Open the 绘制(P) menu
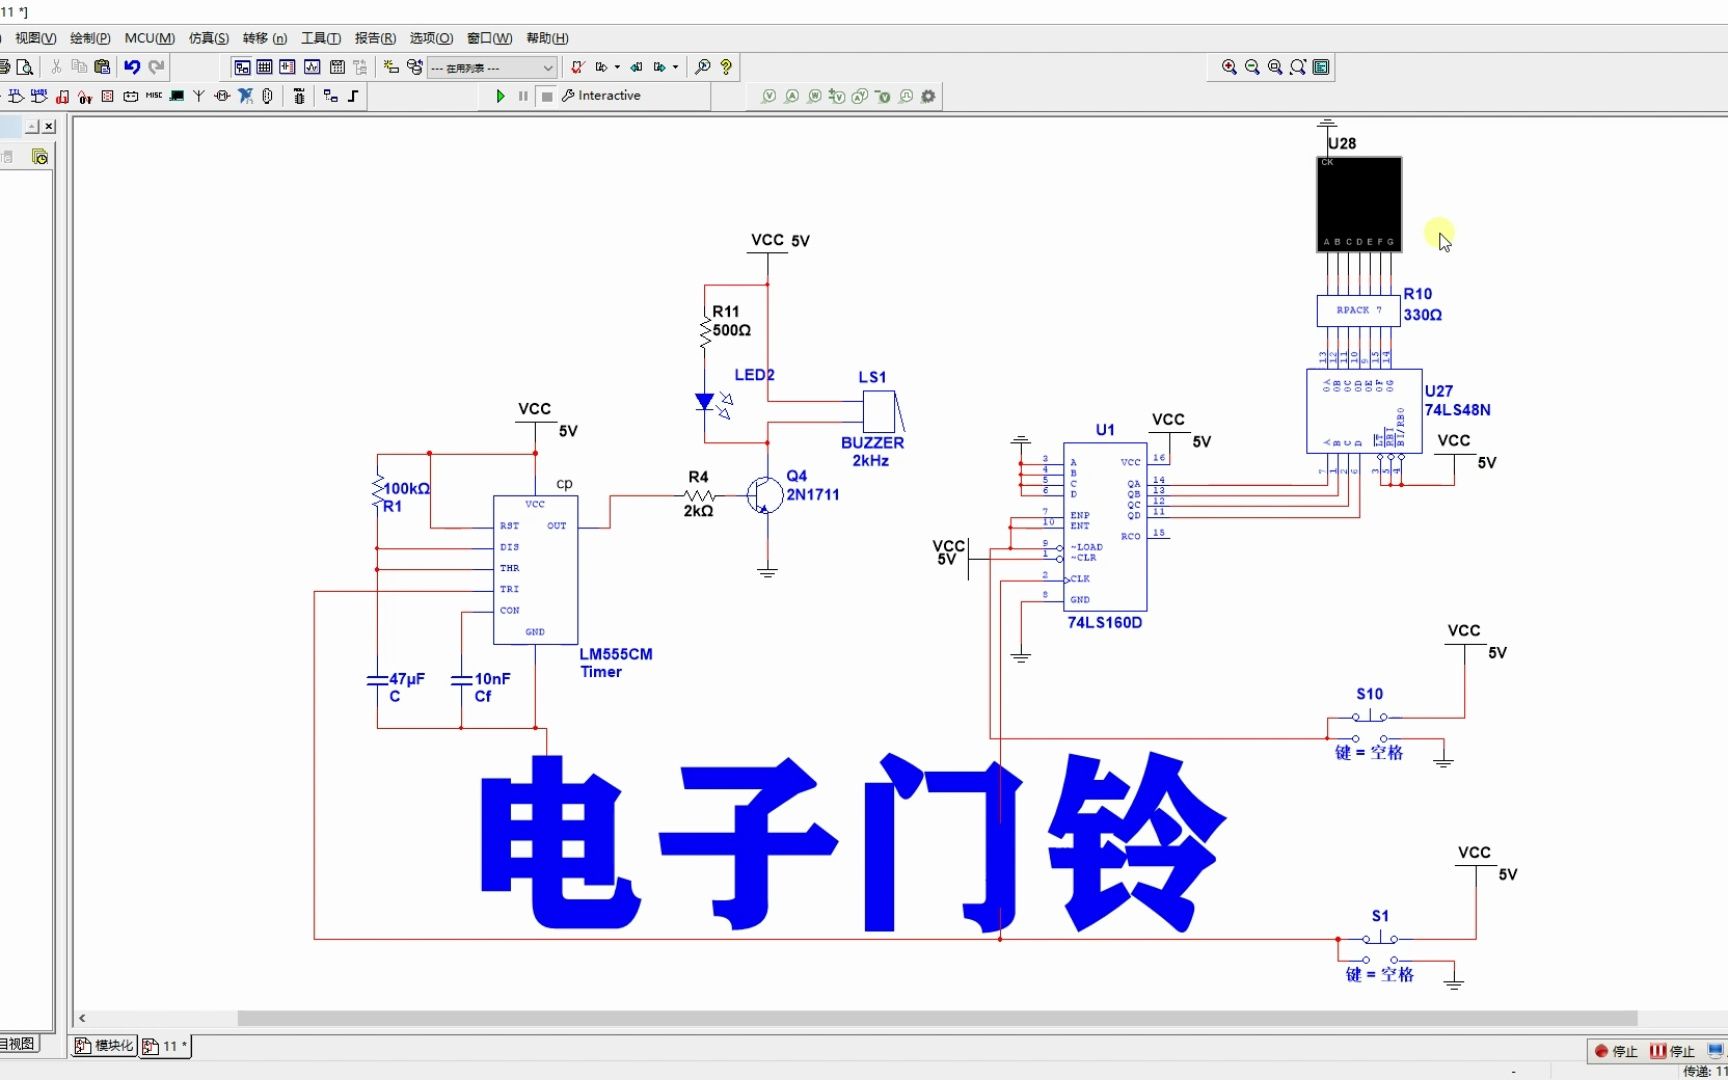The image size is (1728, 1080). (90, 38)
